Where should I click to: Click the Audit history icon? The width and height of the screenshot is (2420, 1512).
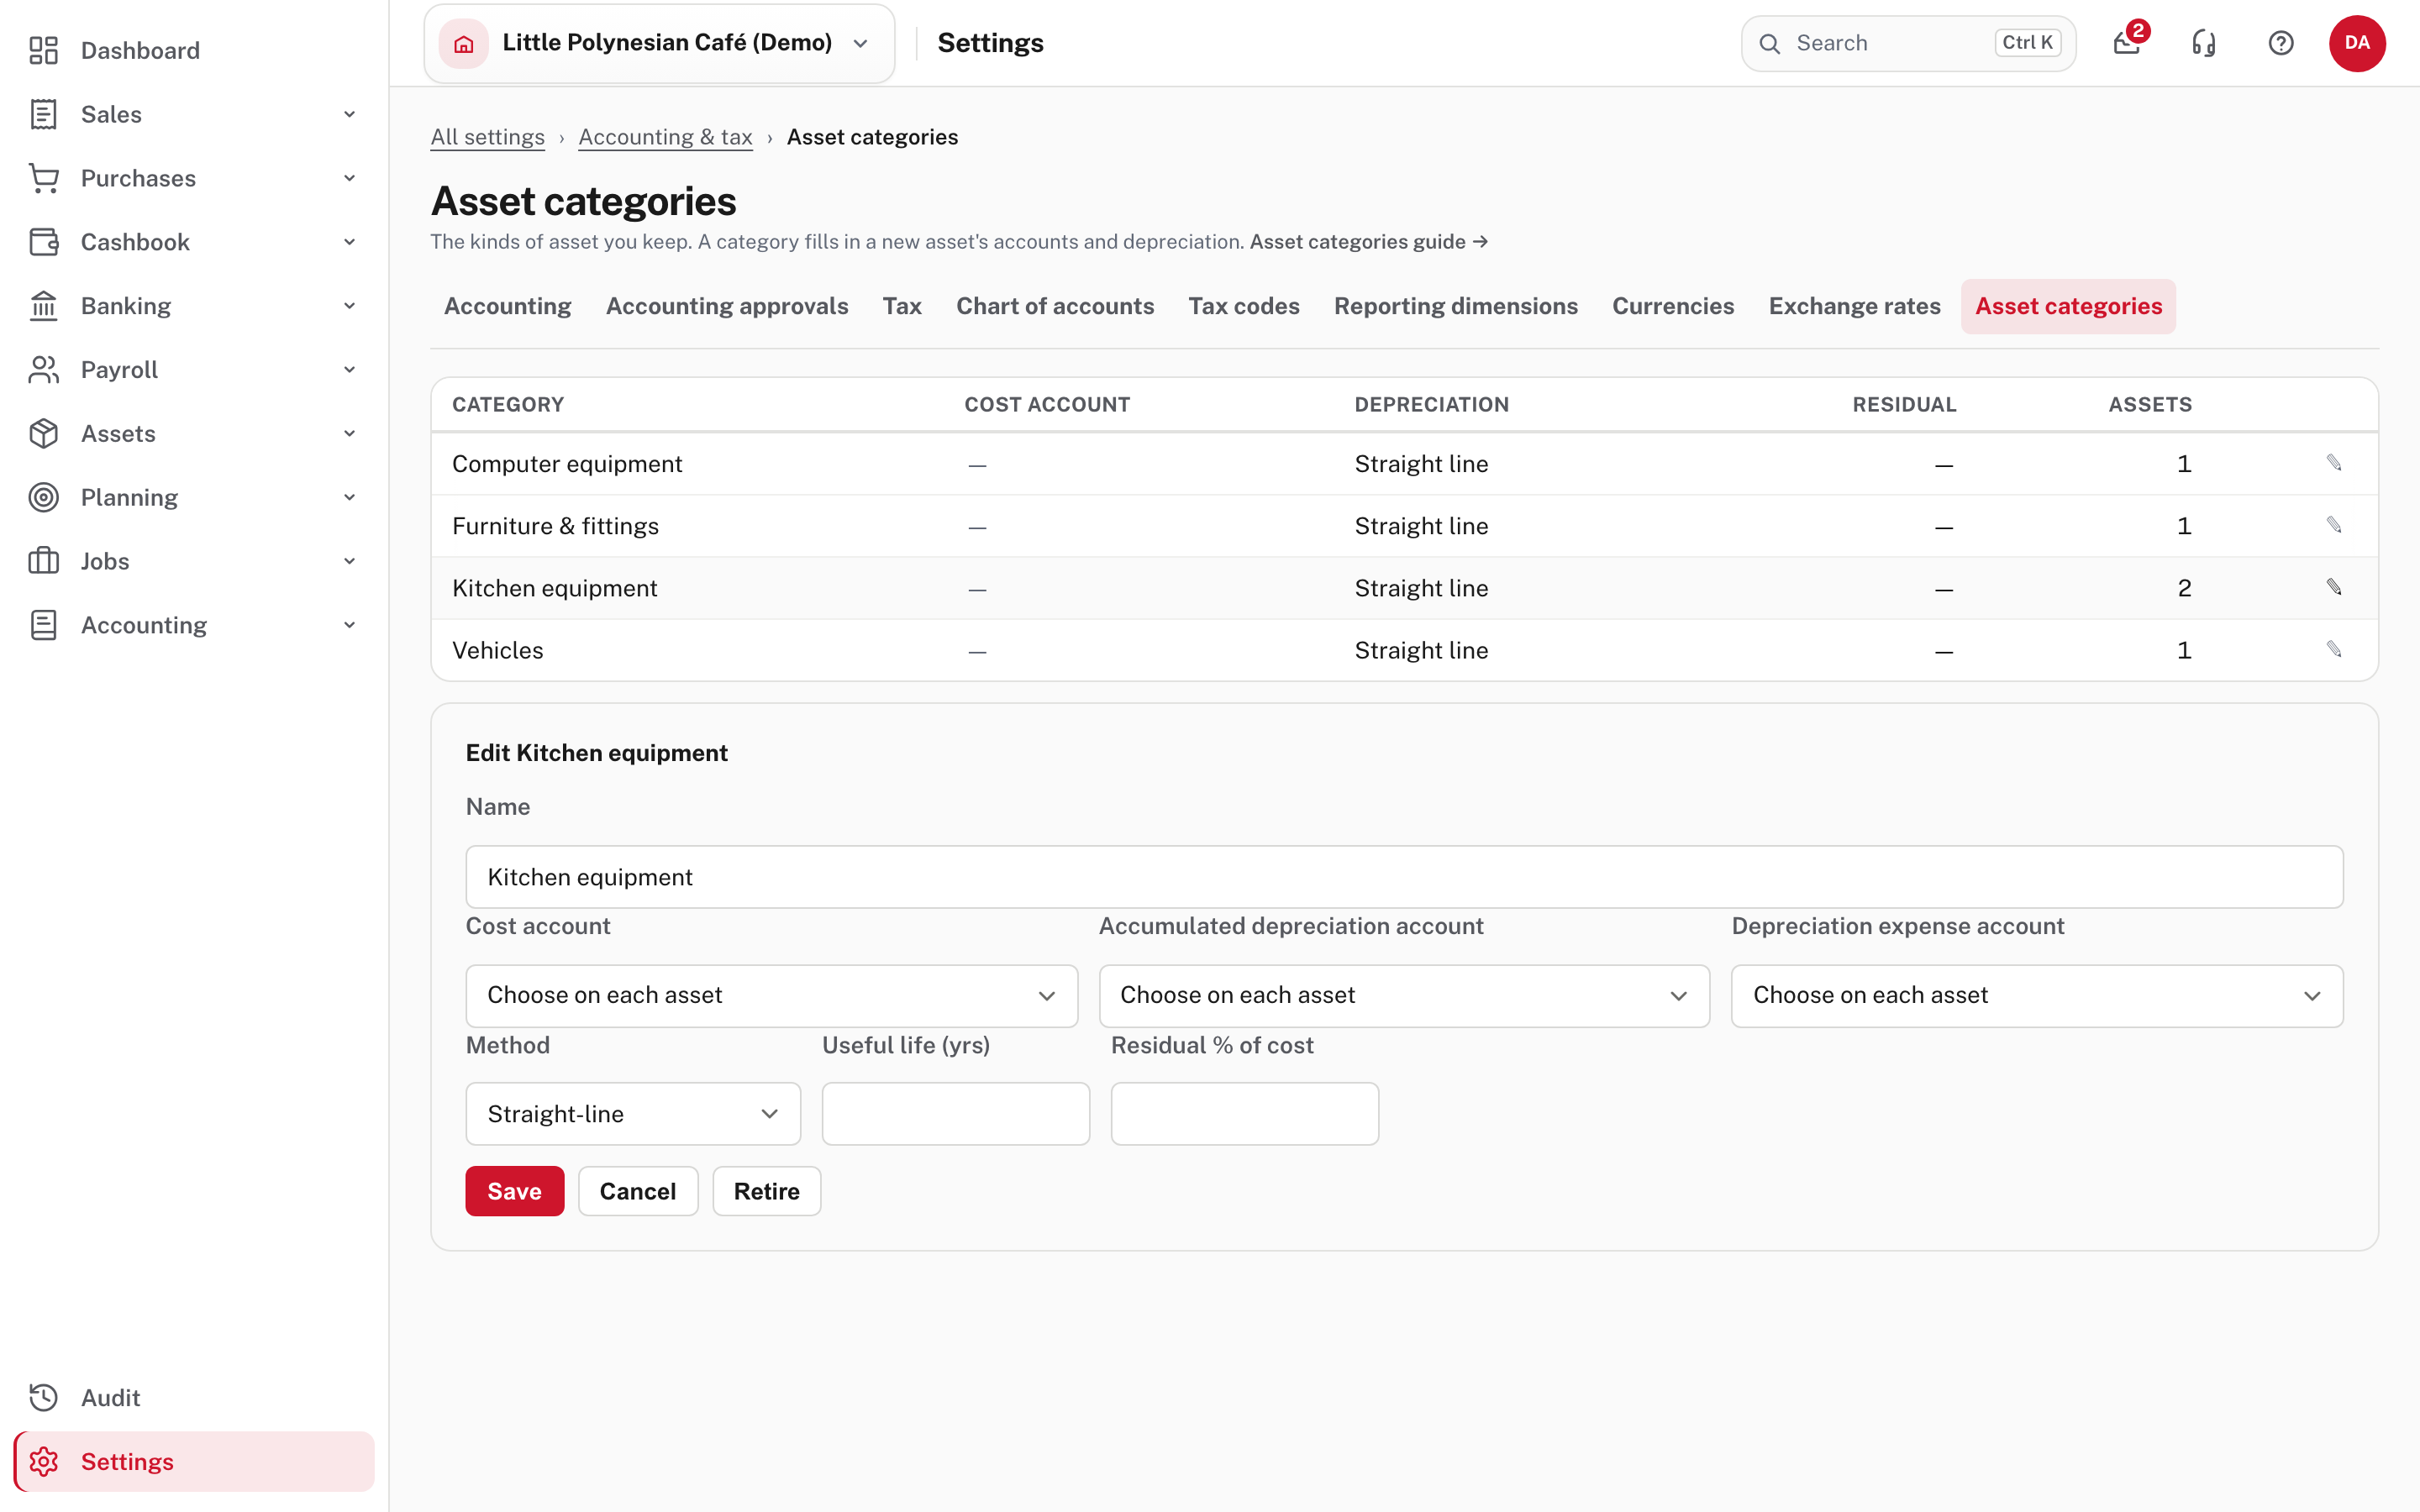pyautogui.click(x=44, y=1397)
